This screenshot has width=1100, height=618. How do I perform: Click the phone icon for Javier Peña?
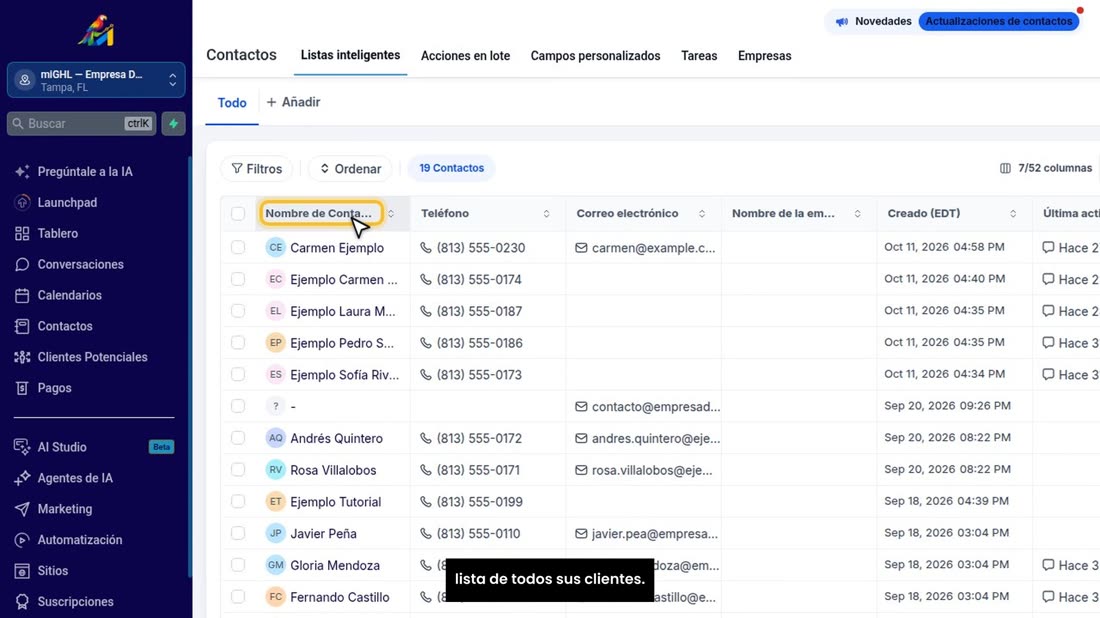coord(426,533)
